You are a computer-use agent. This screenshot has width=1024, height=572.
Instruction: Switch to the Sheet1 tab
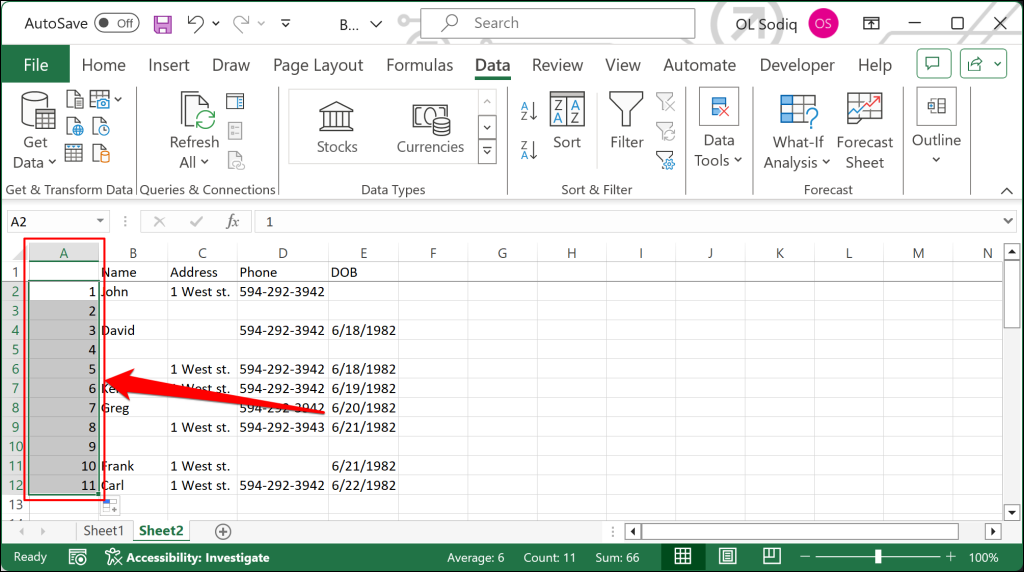coord(103,531)
